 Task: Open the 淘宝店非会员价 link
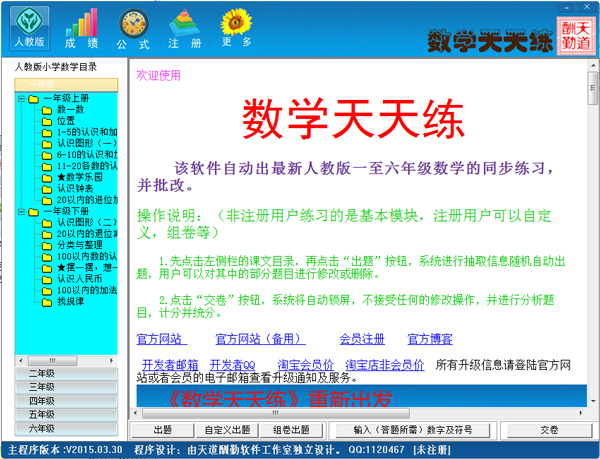(x=385, y=365)
